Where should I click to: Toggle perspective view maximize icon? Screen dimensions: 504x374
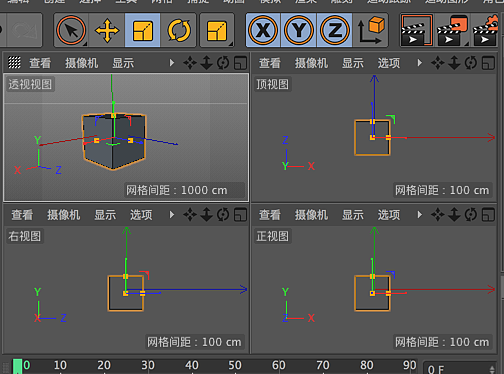(x=240, y=63)
